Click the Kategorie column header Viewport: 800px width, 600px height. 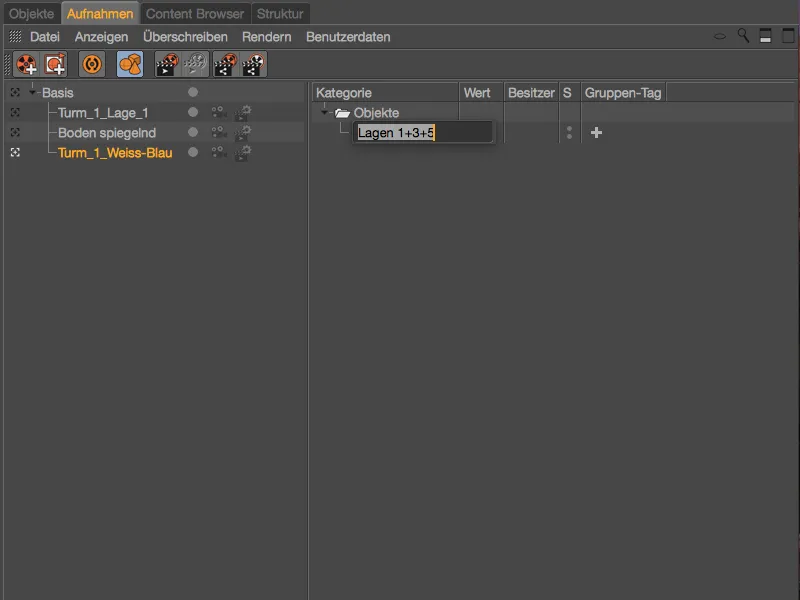click(385, 92)
